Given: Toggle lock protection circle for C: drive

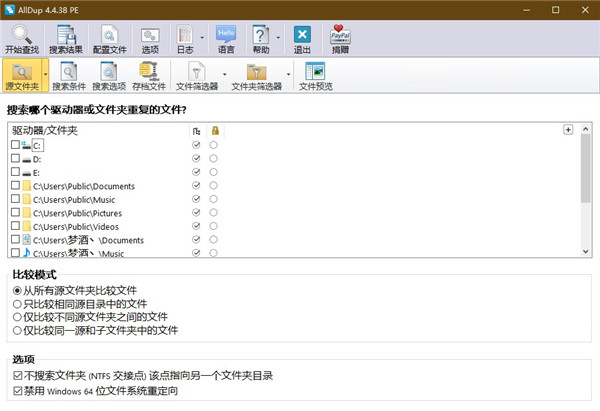Looking at the screenshot, I should [214, 145].
